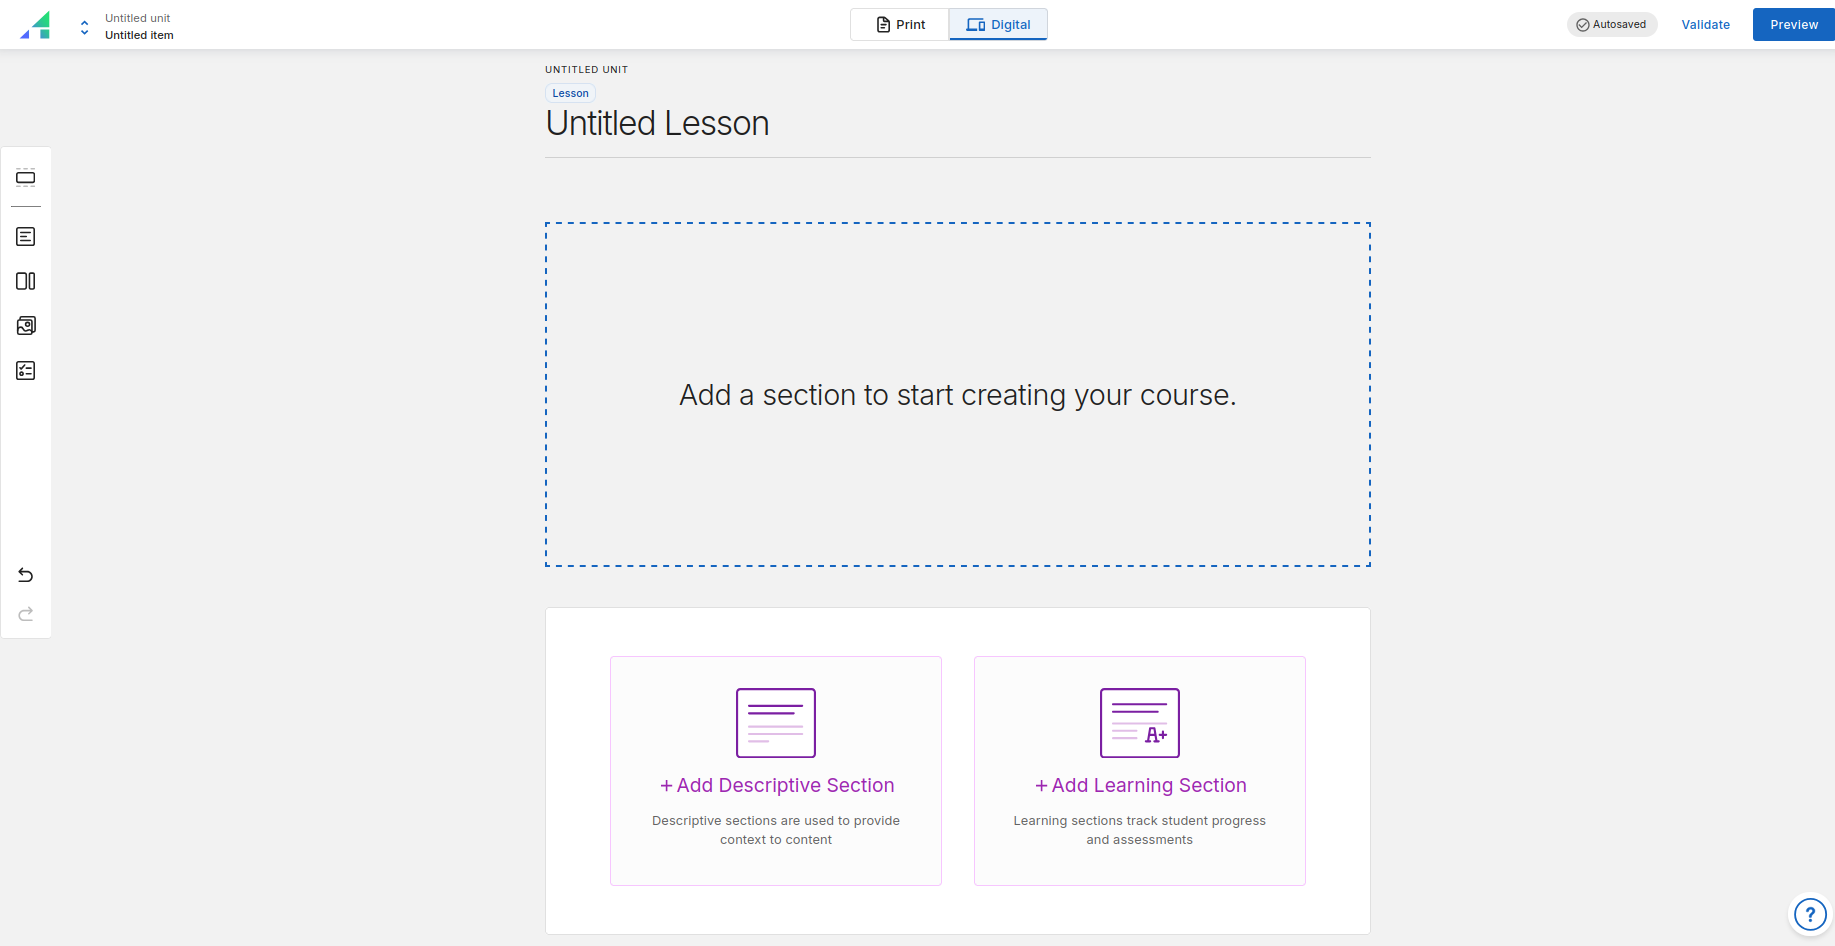Screen dimensions: 1835x946
Task: Select the text block icon in sidebar
Action: click(x=26, y=237)
